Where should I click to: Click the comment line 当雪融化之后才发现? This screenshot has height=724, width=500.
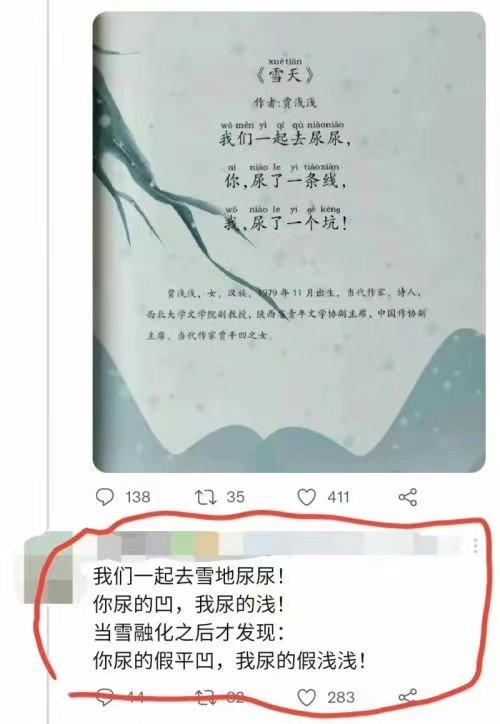pyautogui.click(x=189, y=632)
